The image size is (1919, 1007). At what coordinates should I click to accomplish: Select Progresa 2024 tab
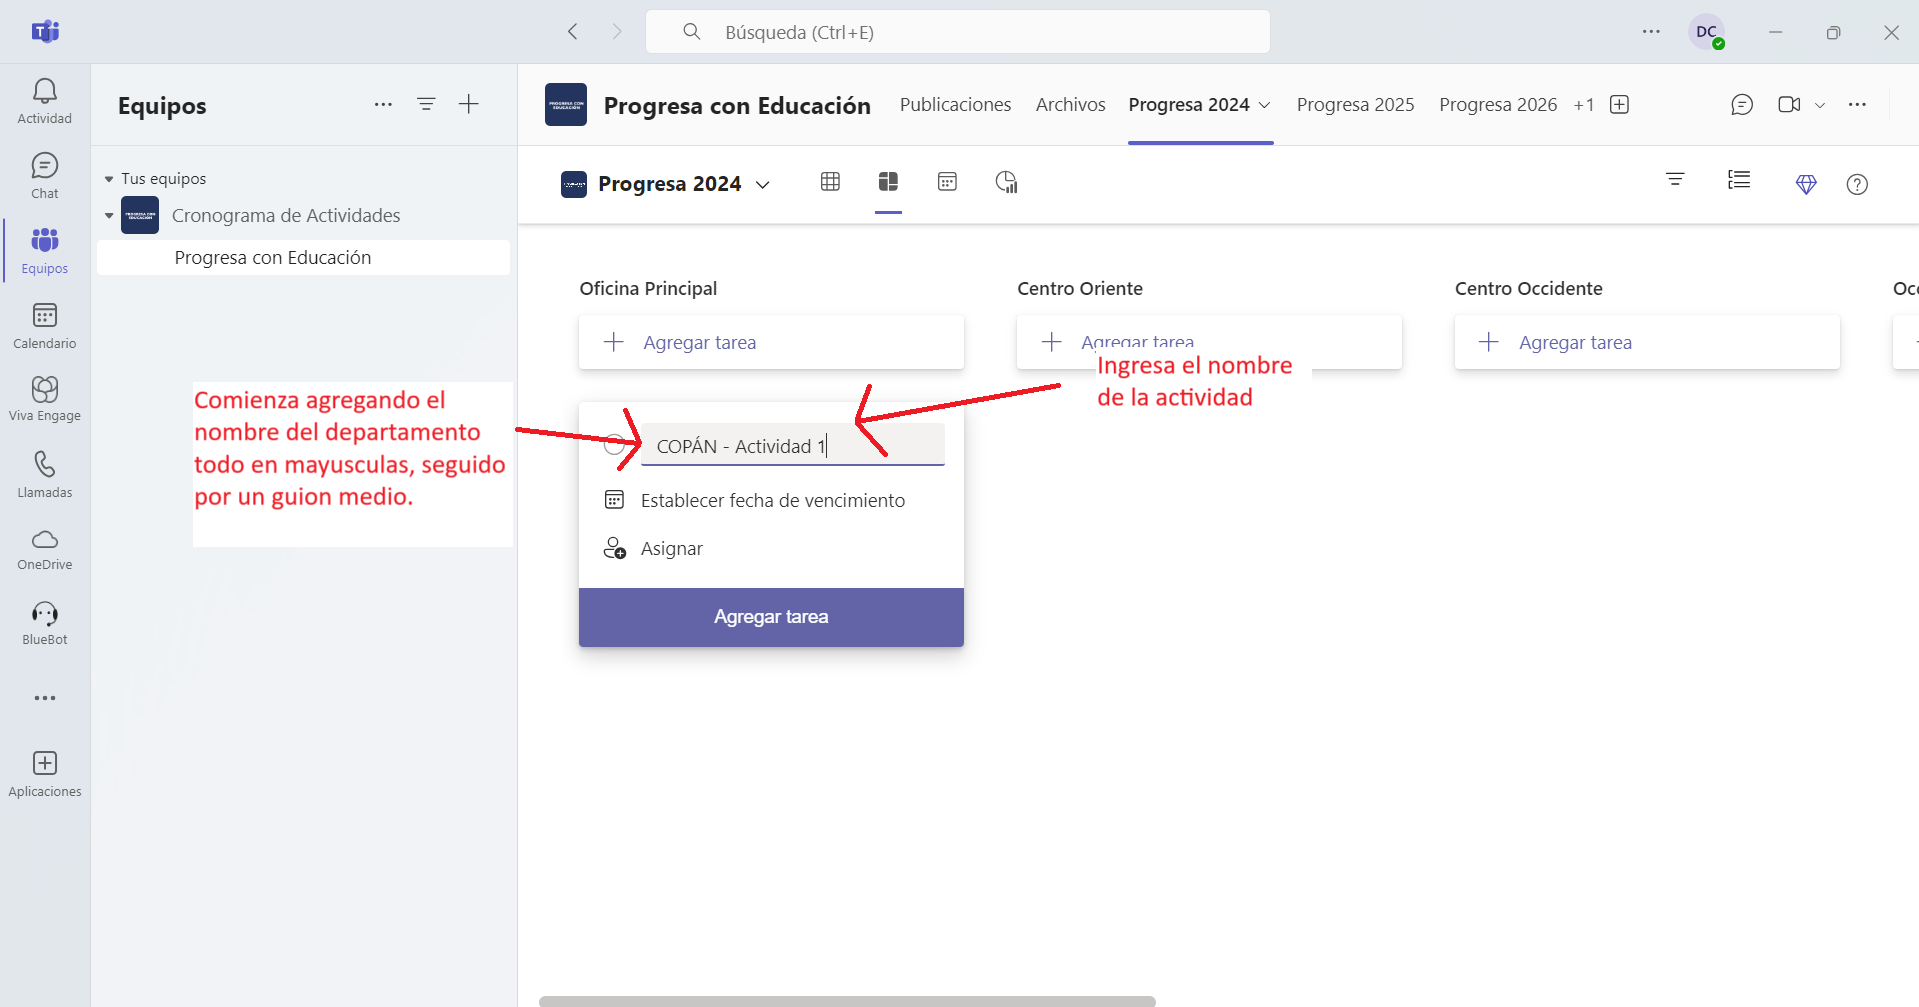[x=1189, y=105]
